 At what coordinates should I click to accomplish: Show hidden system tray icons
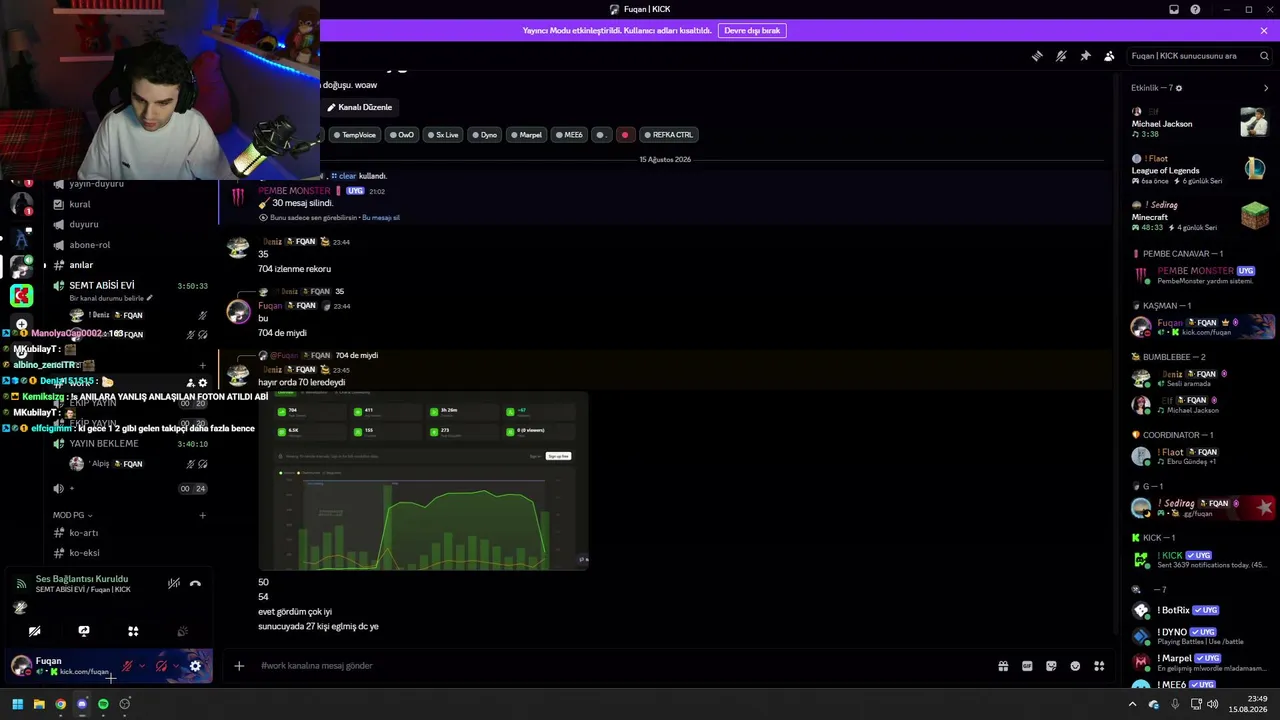[1132, 704]
